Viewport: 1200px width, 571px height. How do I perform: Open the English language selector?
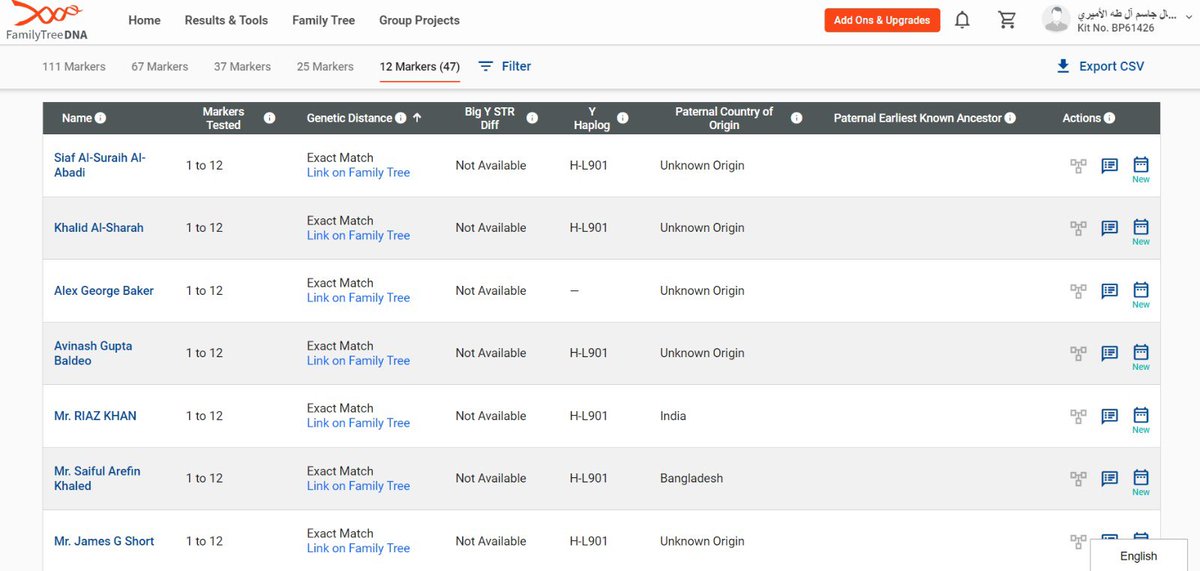[1139, 556]
